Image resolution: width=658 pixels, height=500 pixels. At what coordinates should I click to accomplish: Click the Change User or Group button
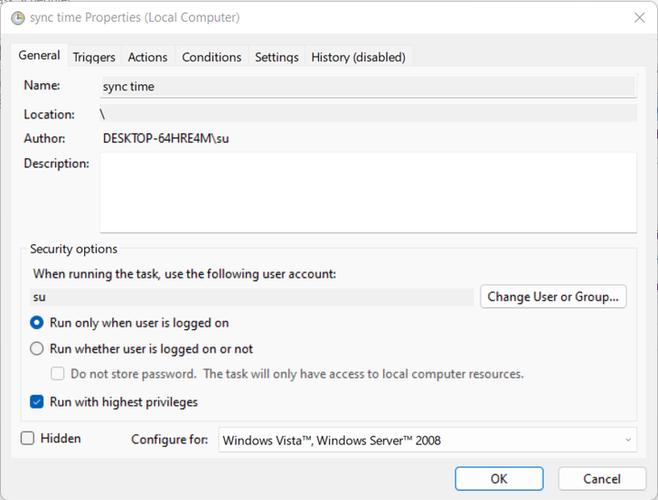pyautogui.click(x=554, y=296)
